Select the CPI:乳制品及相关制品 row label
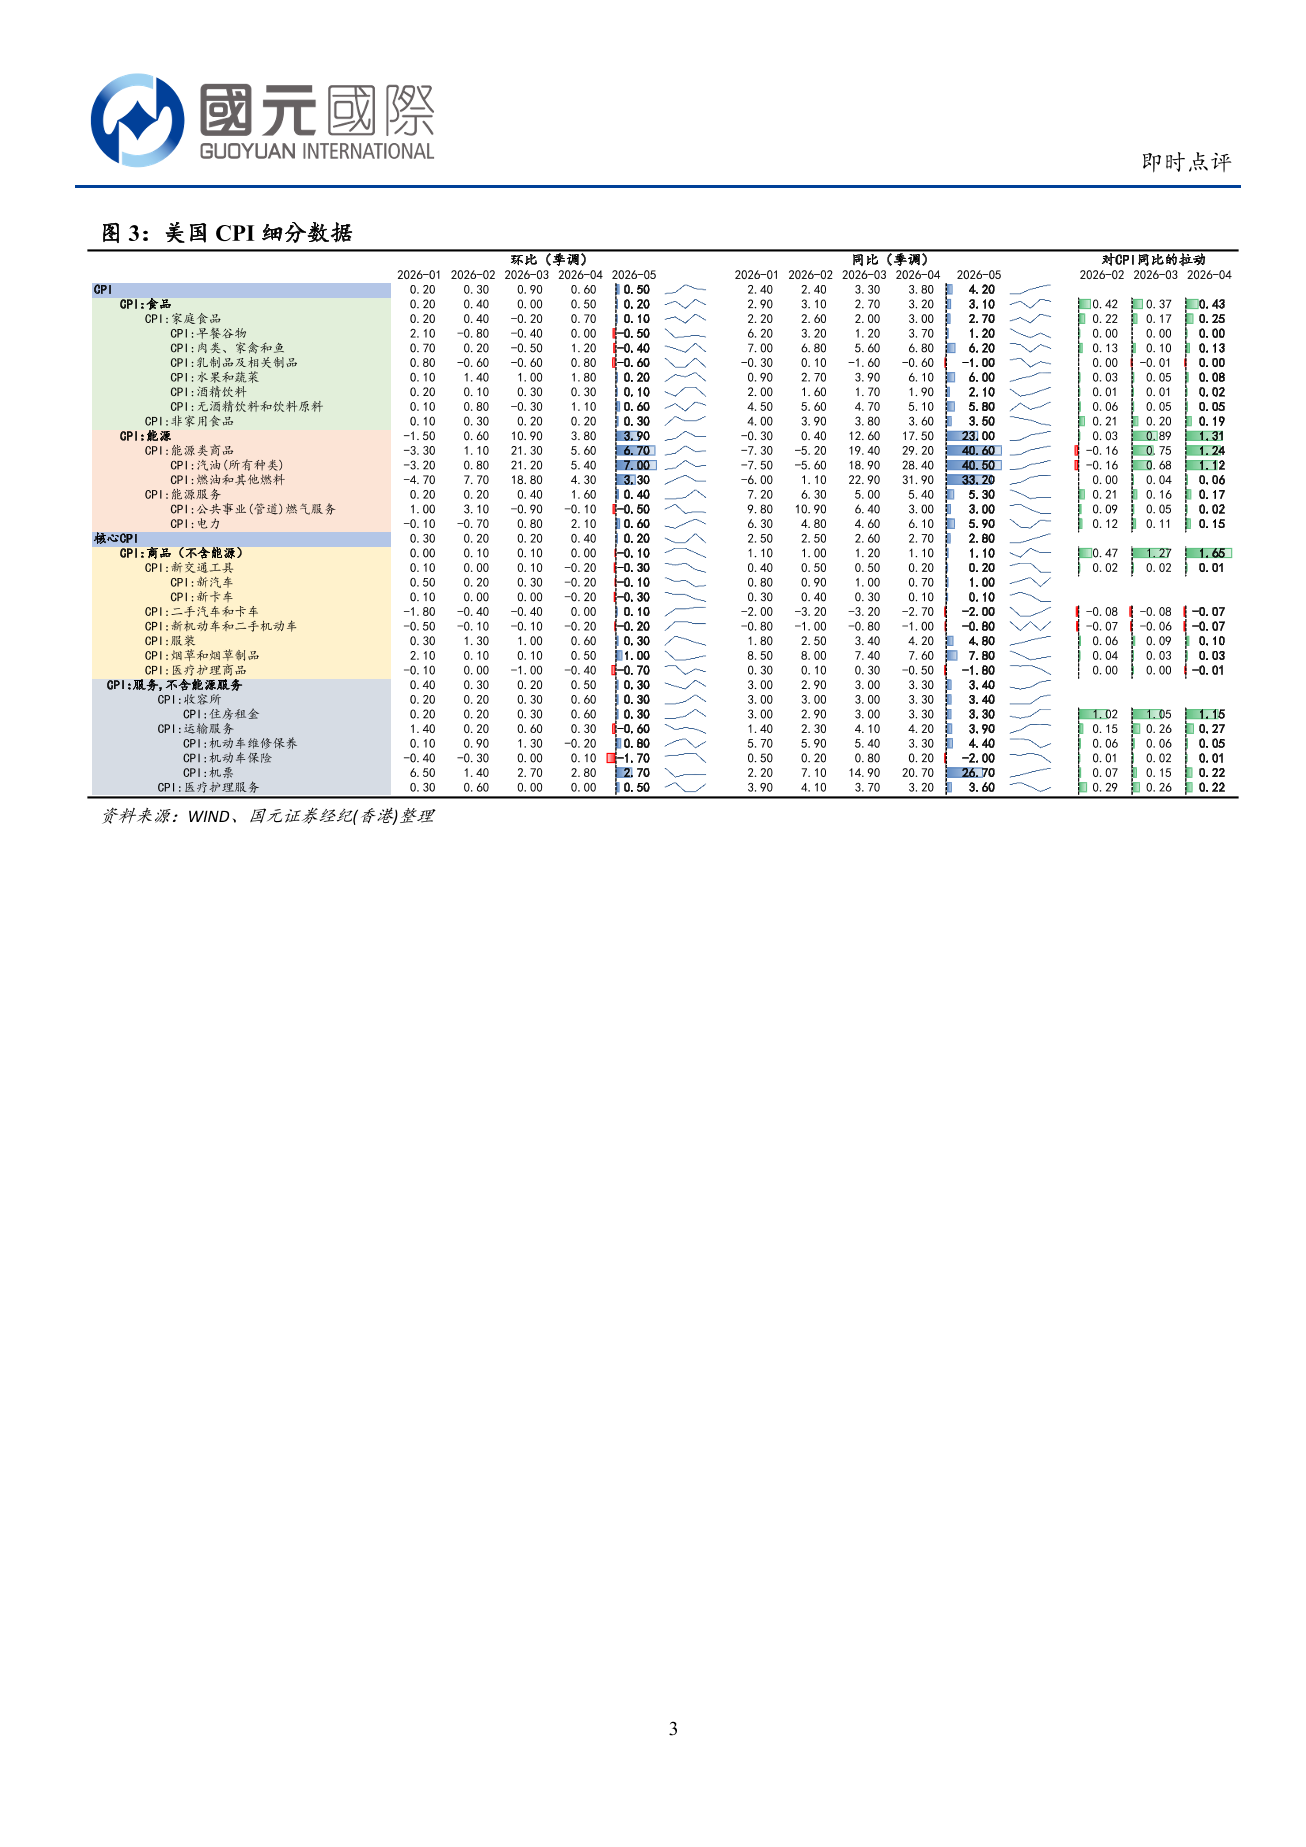 [233, 363]
